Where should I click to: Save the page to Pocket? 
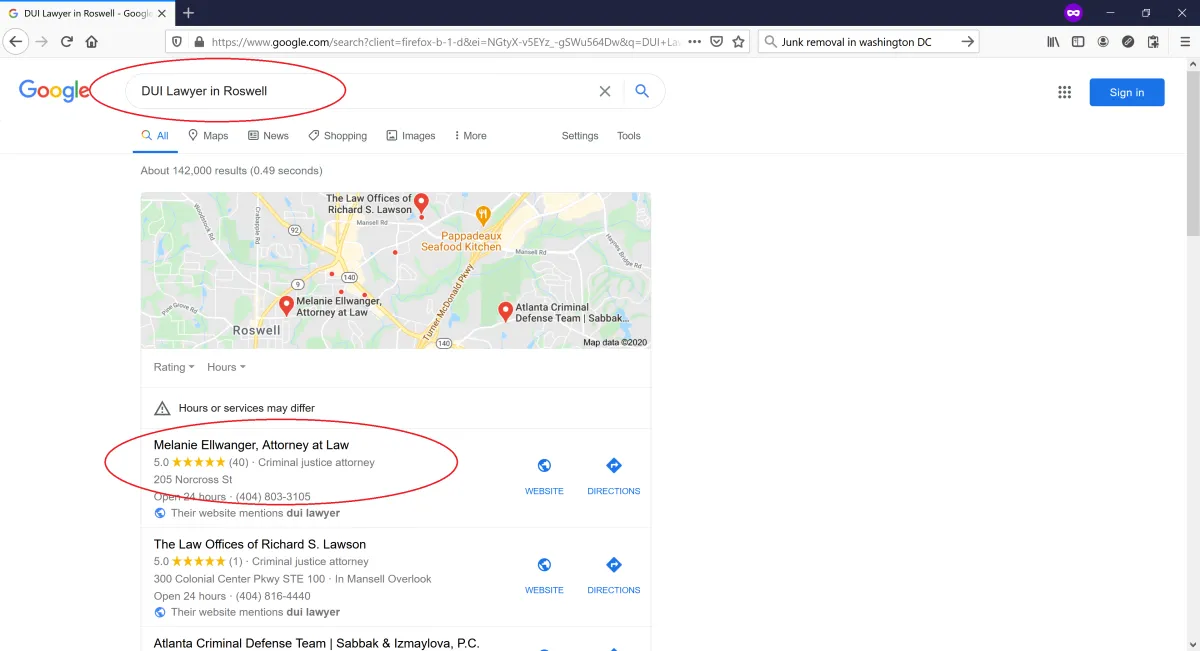(717, 42)
